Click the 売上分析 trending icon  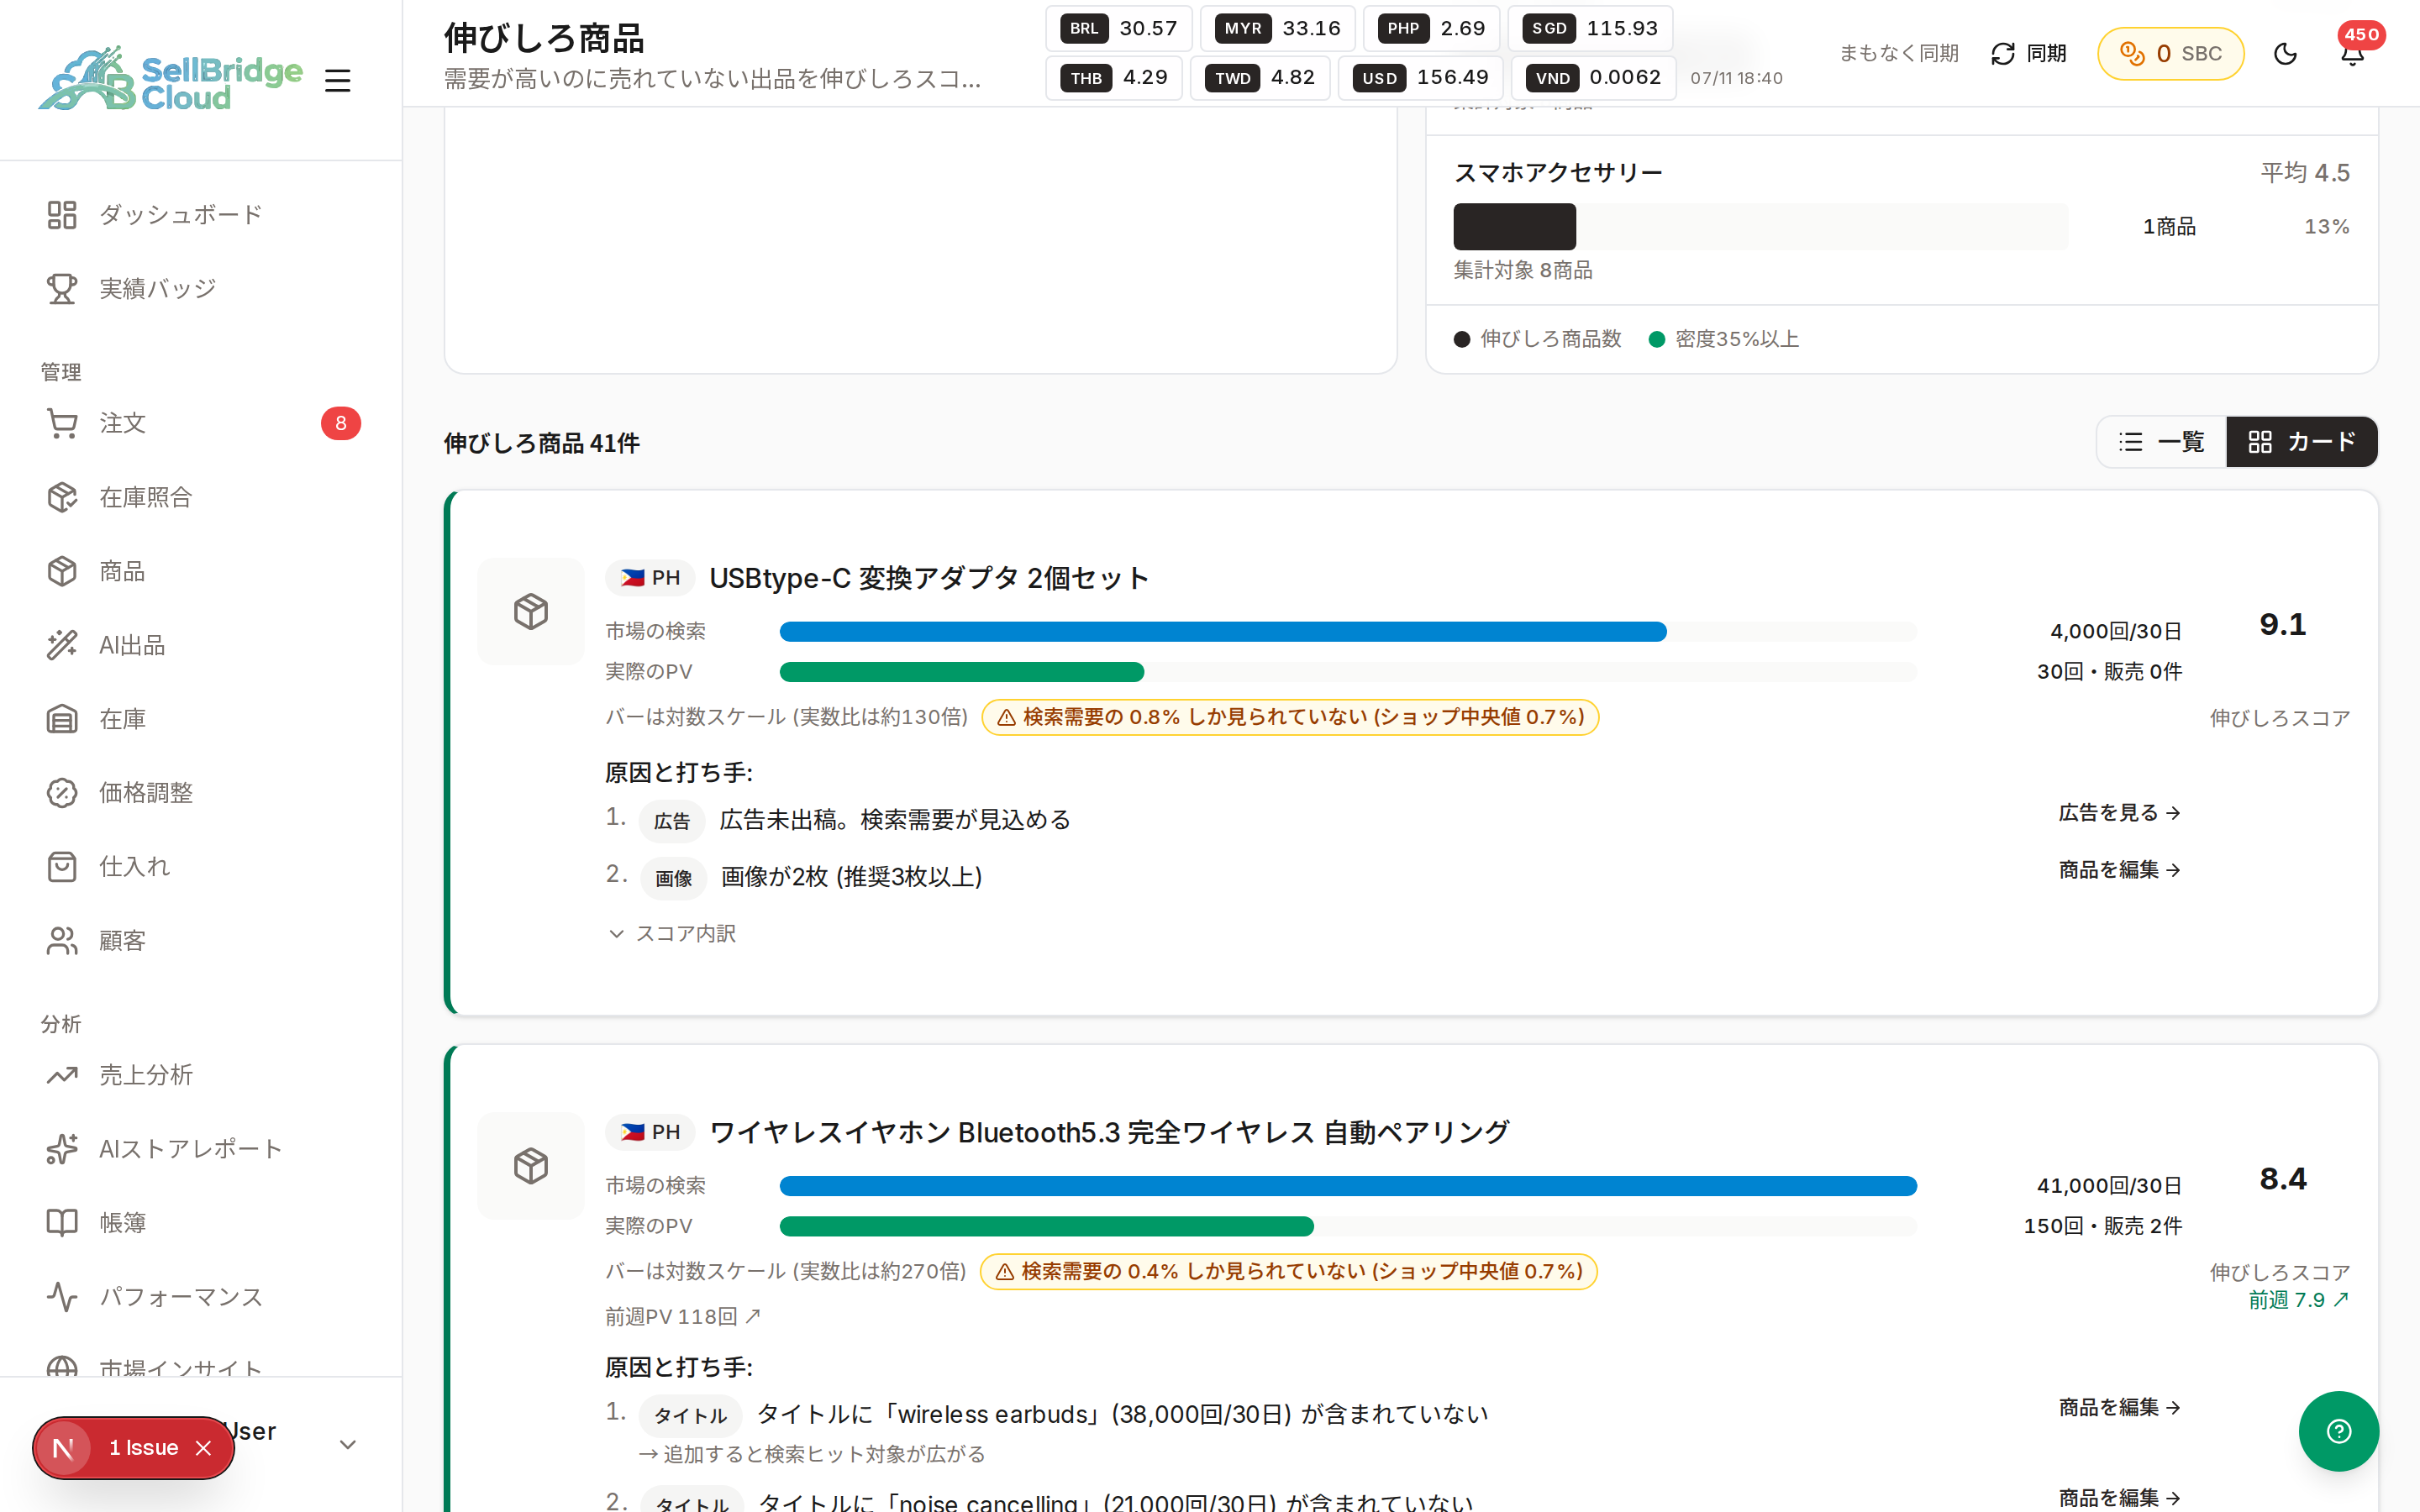(x=62, y=1075)
